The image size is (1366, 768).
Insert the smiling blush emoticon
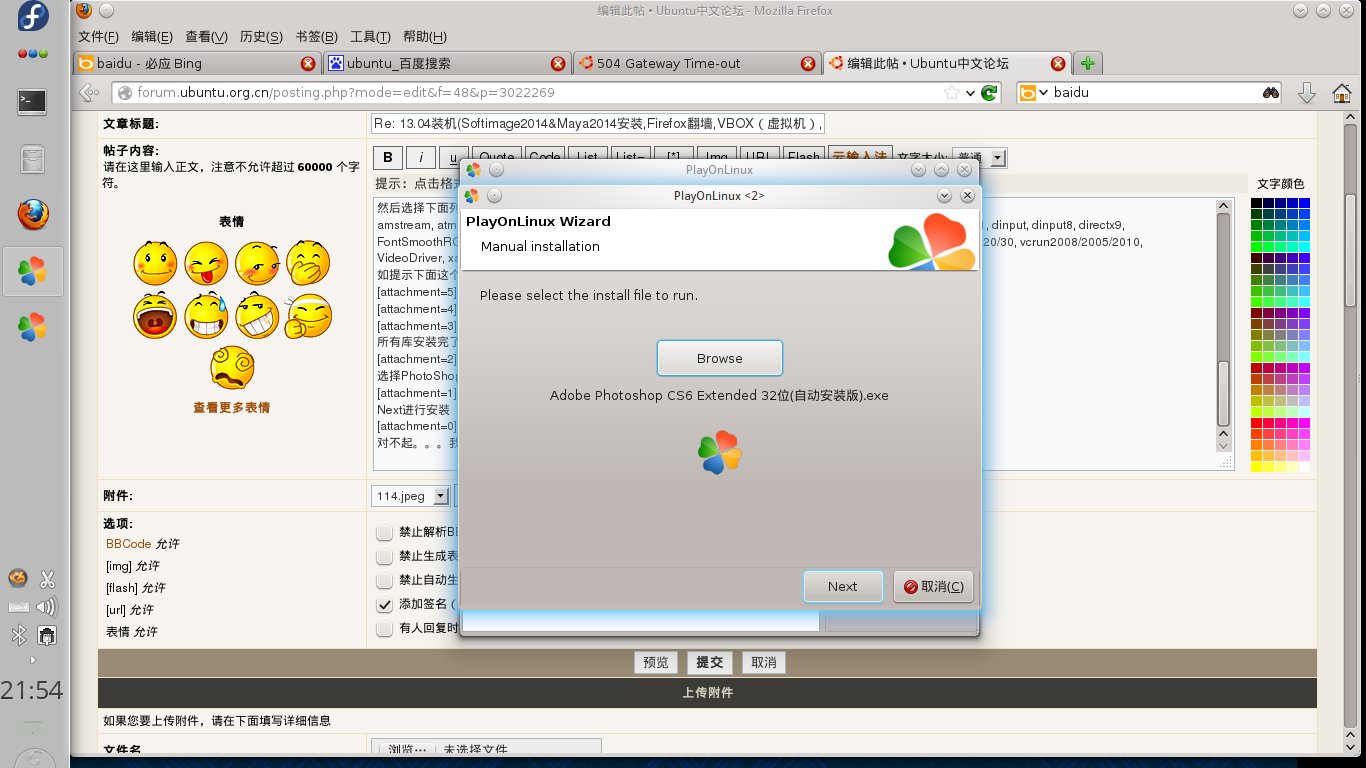155,262
